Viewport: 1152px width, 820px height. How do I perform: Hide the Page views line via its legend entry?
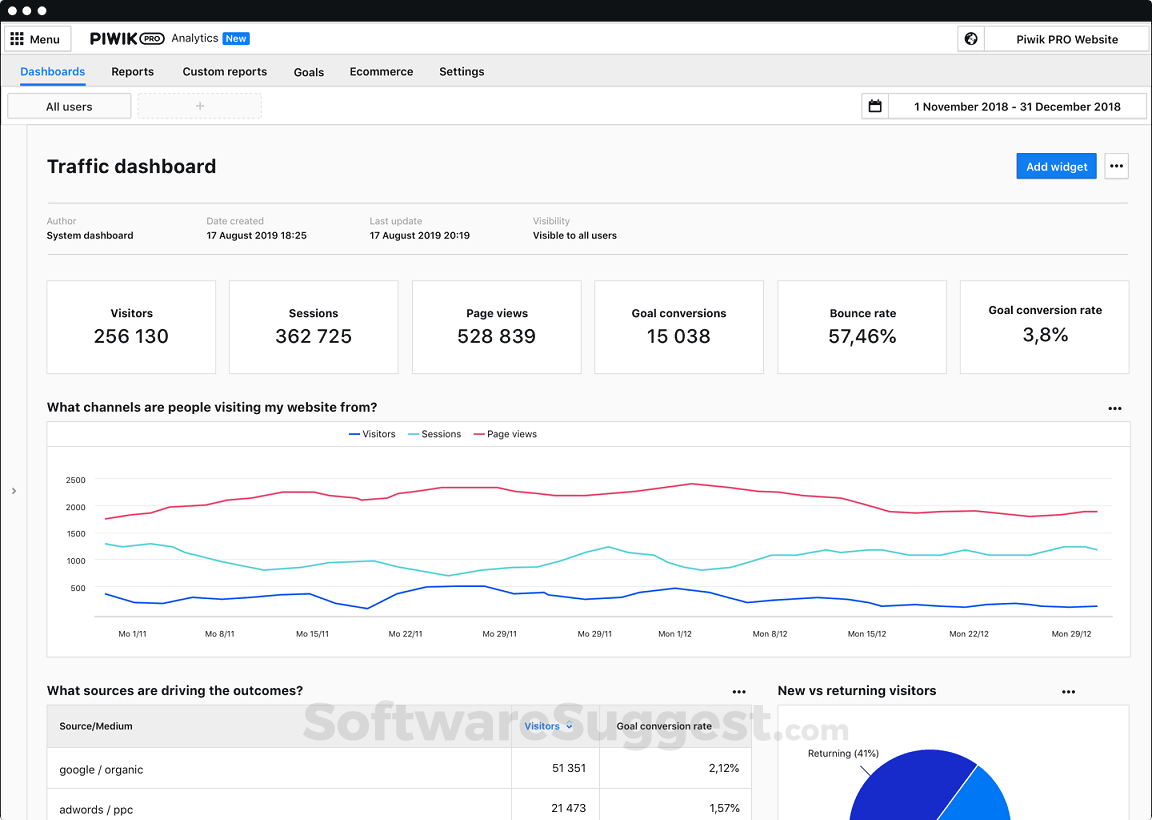click(x=510, y=434)
